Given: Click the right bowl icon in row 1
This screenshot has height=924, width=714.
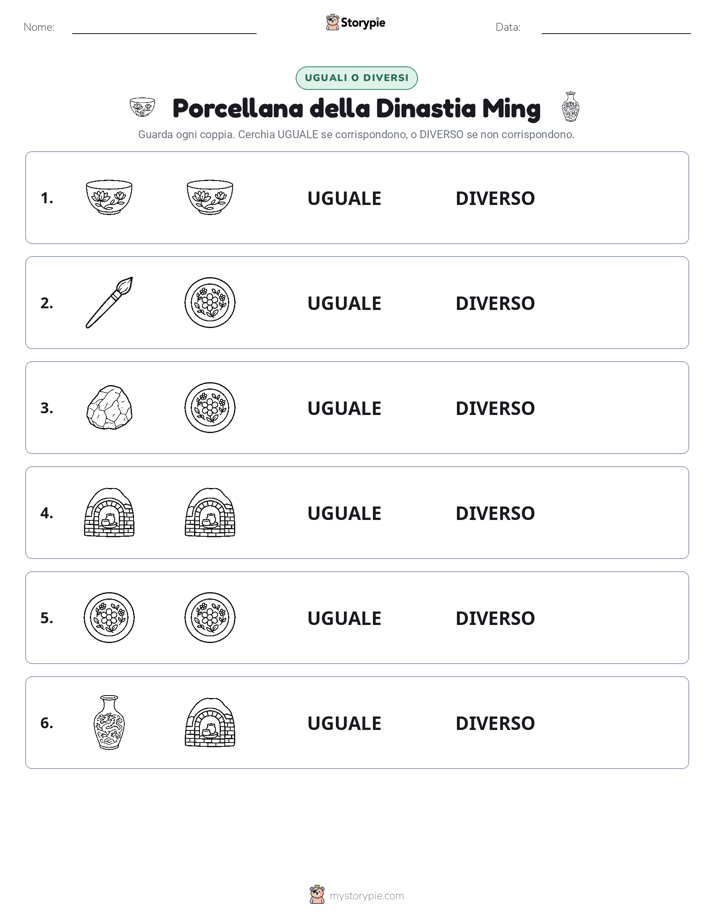Looking at the screenshot, I should 210,197.
